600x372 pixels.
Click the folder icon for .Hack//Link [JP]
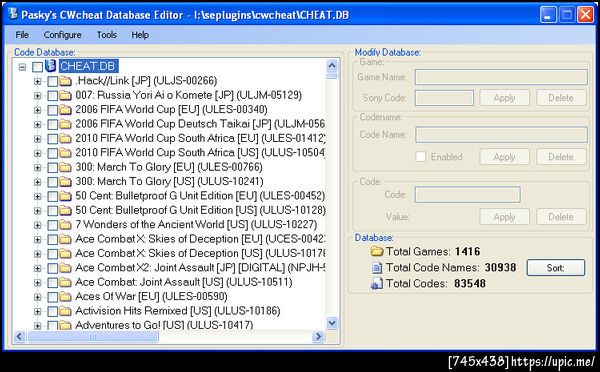click(x=65, y=81)
